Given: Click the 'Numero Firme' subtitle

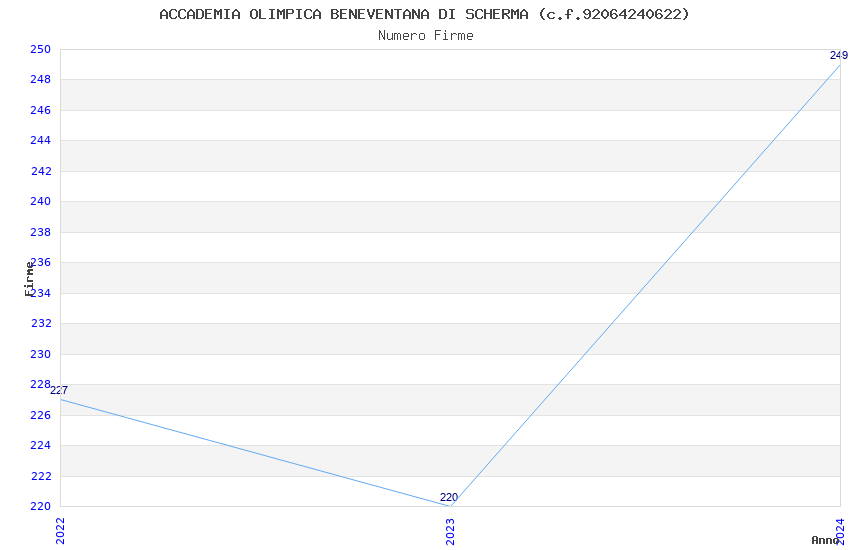Looking at the screenshot, I should tap(426, 36).
